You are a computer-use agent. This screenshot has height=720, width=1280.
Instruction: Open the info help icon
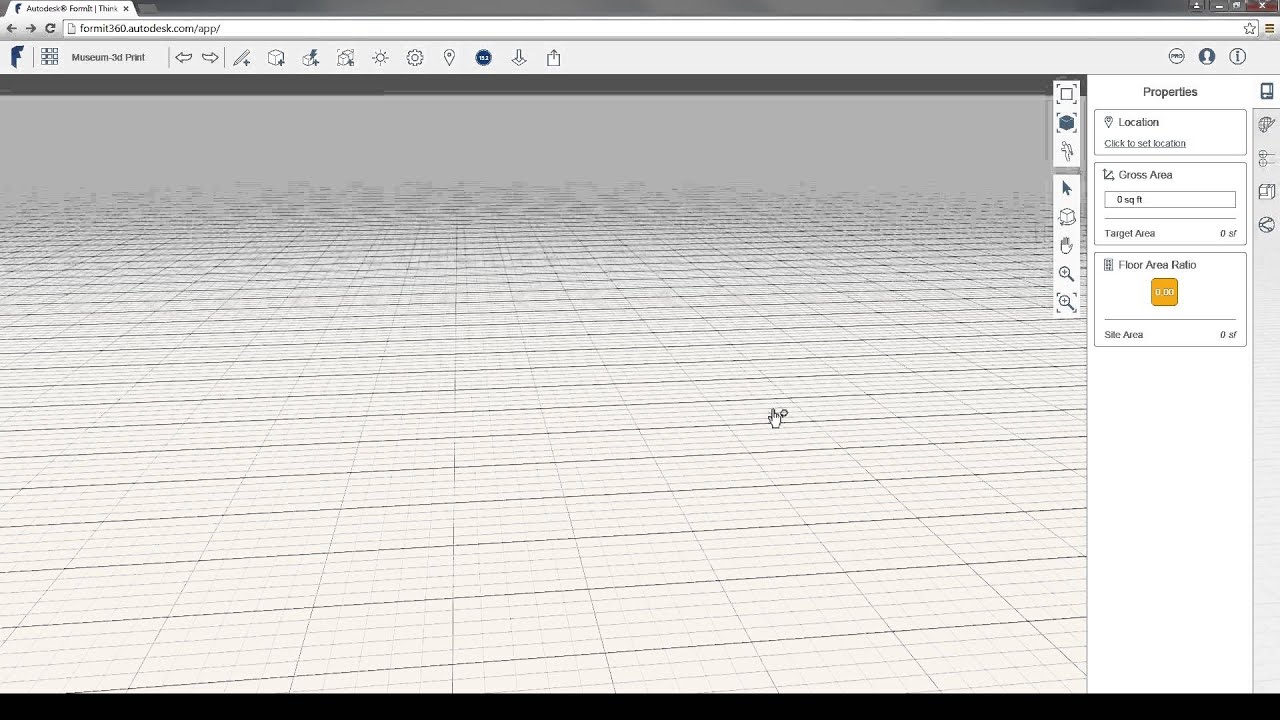click(x=1238, y=57)
